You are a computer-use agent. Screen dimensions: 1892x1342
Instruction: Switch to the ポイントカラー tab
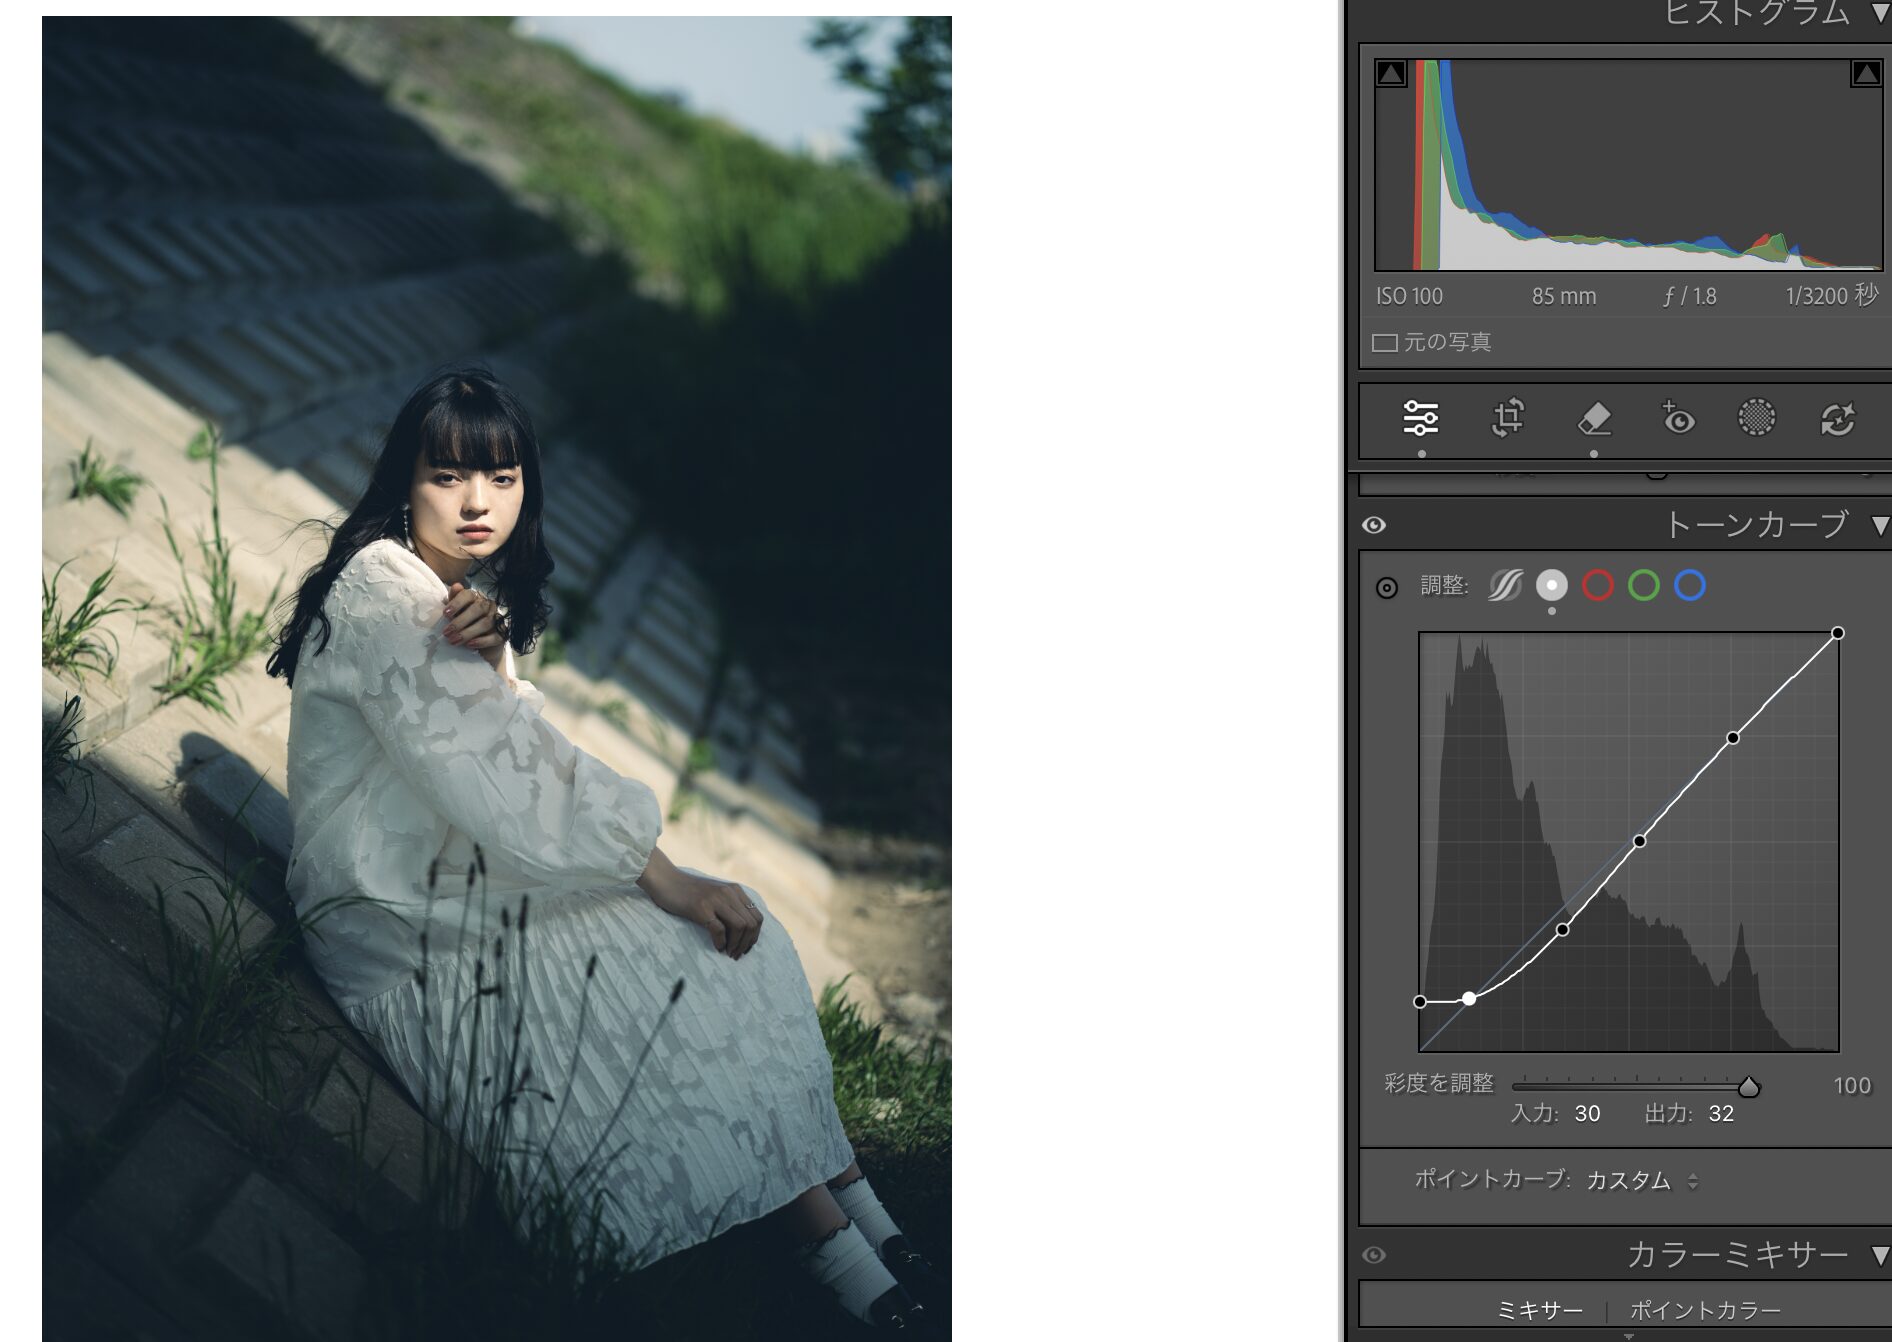1705,1310
